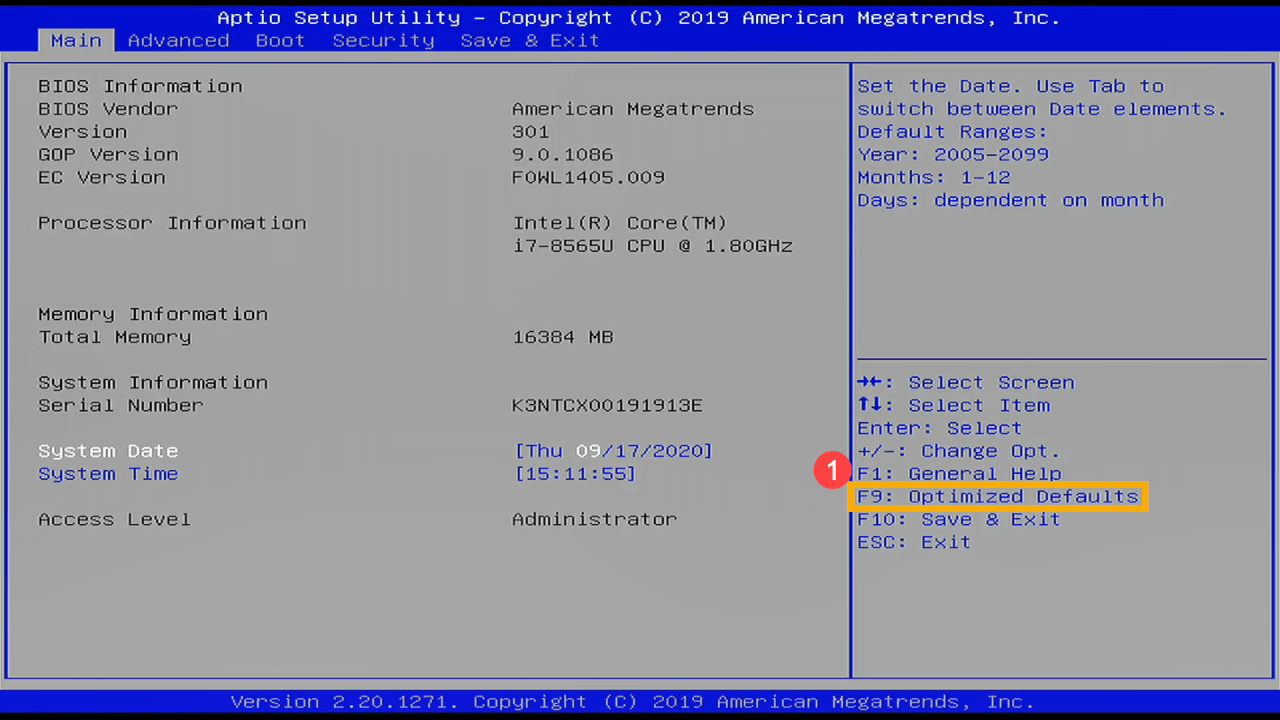The width and height of the screenshot is (1280, 720).
Task: Click the ESC: Exit entry
Action: (913, 542)
